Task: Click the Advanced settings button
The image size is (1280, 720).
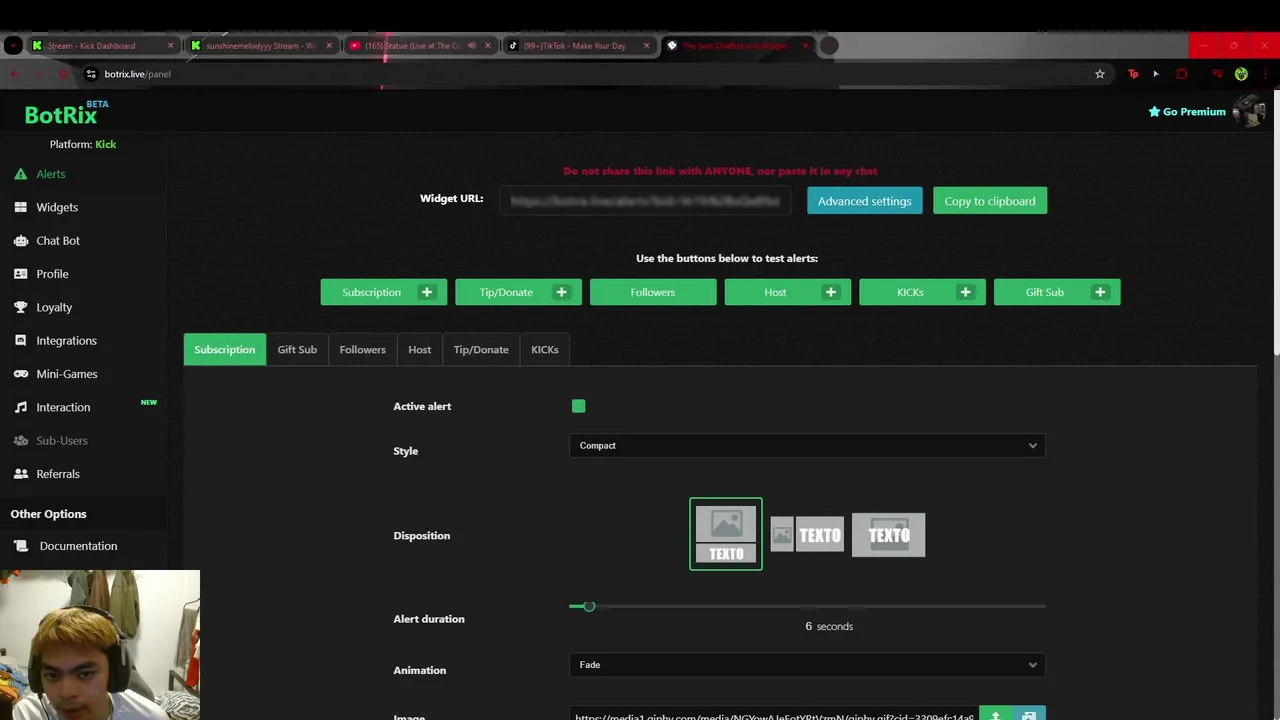Action: (x=864, y=201)
